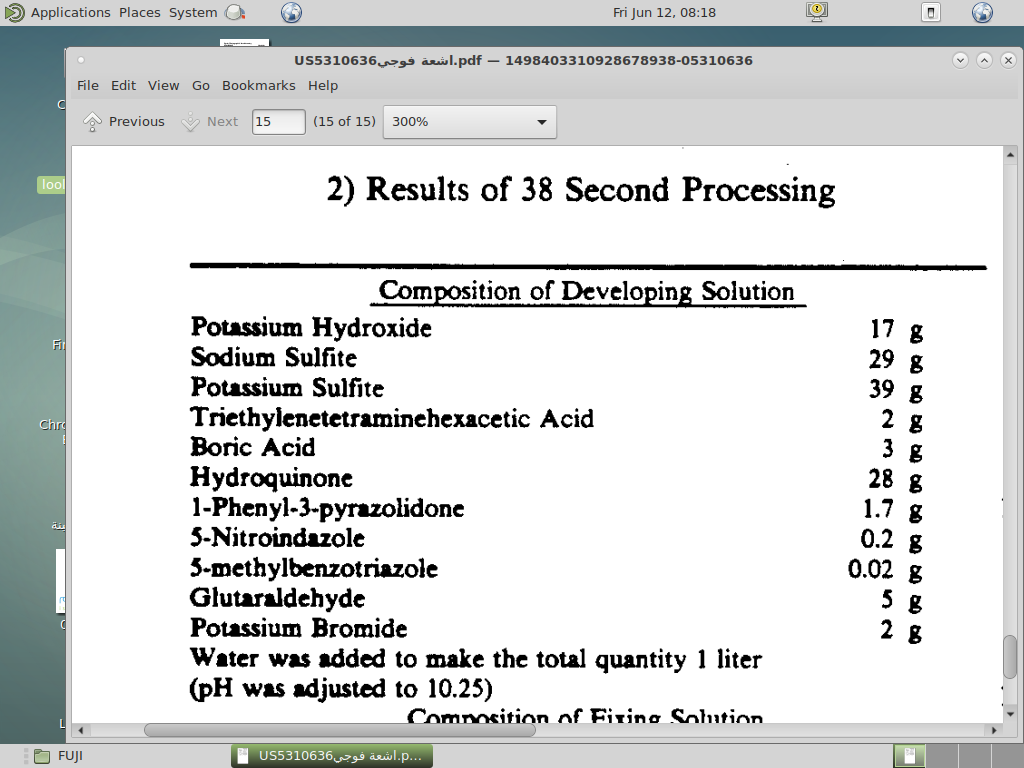Click the distribution logo on the panel

click(14, 12)
